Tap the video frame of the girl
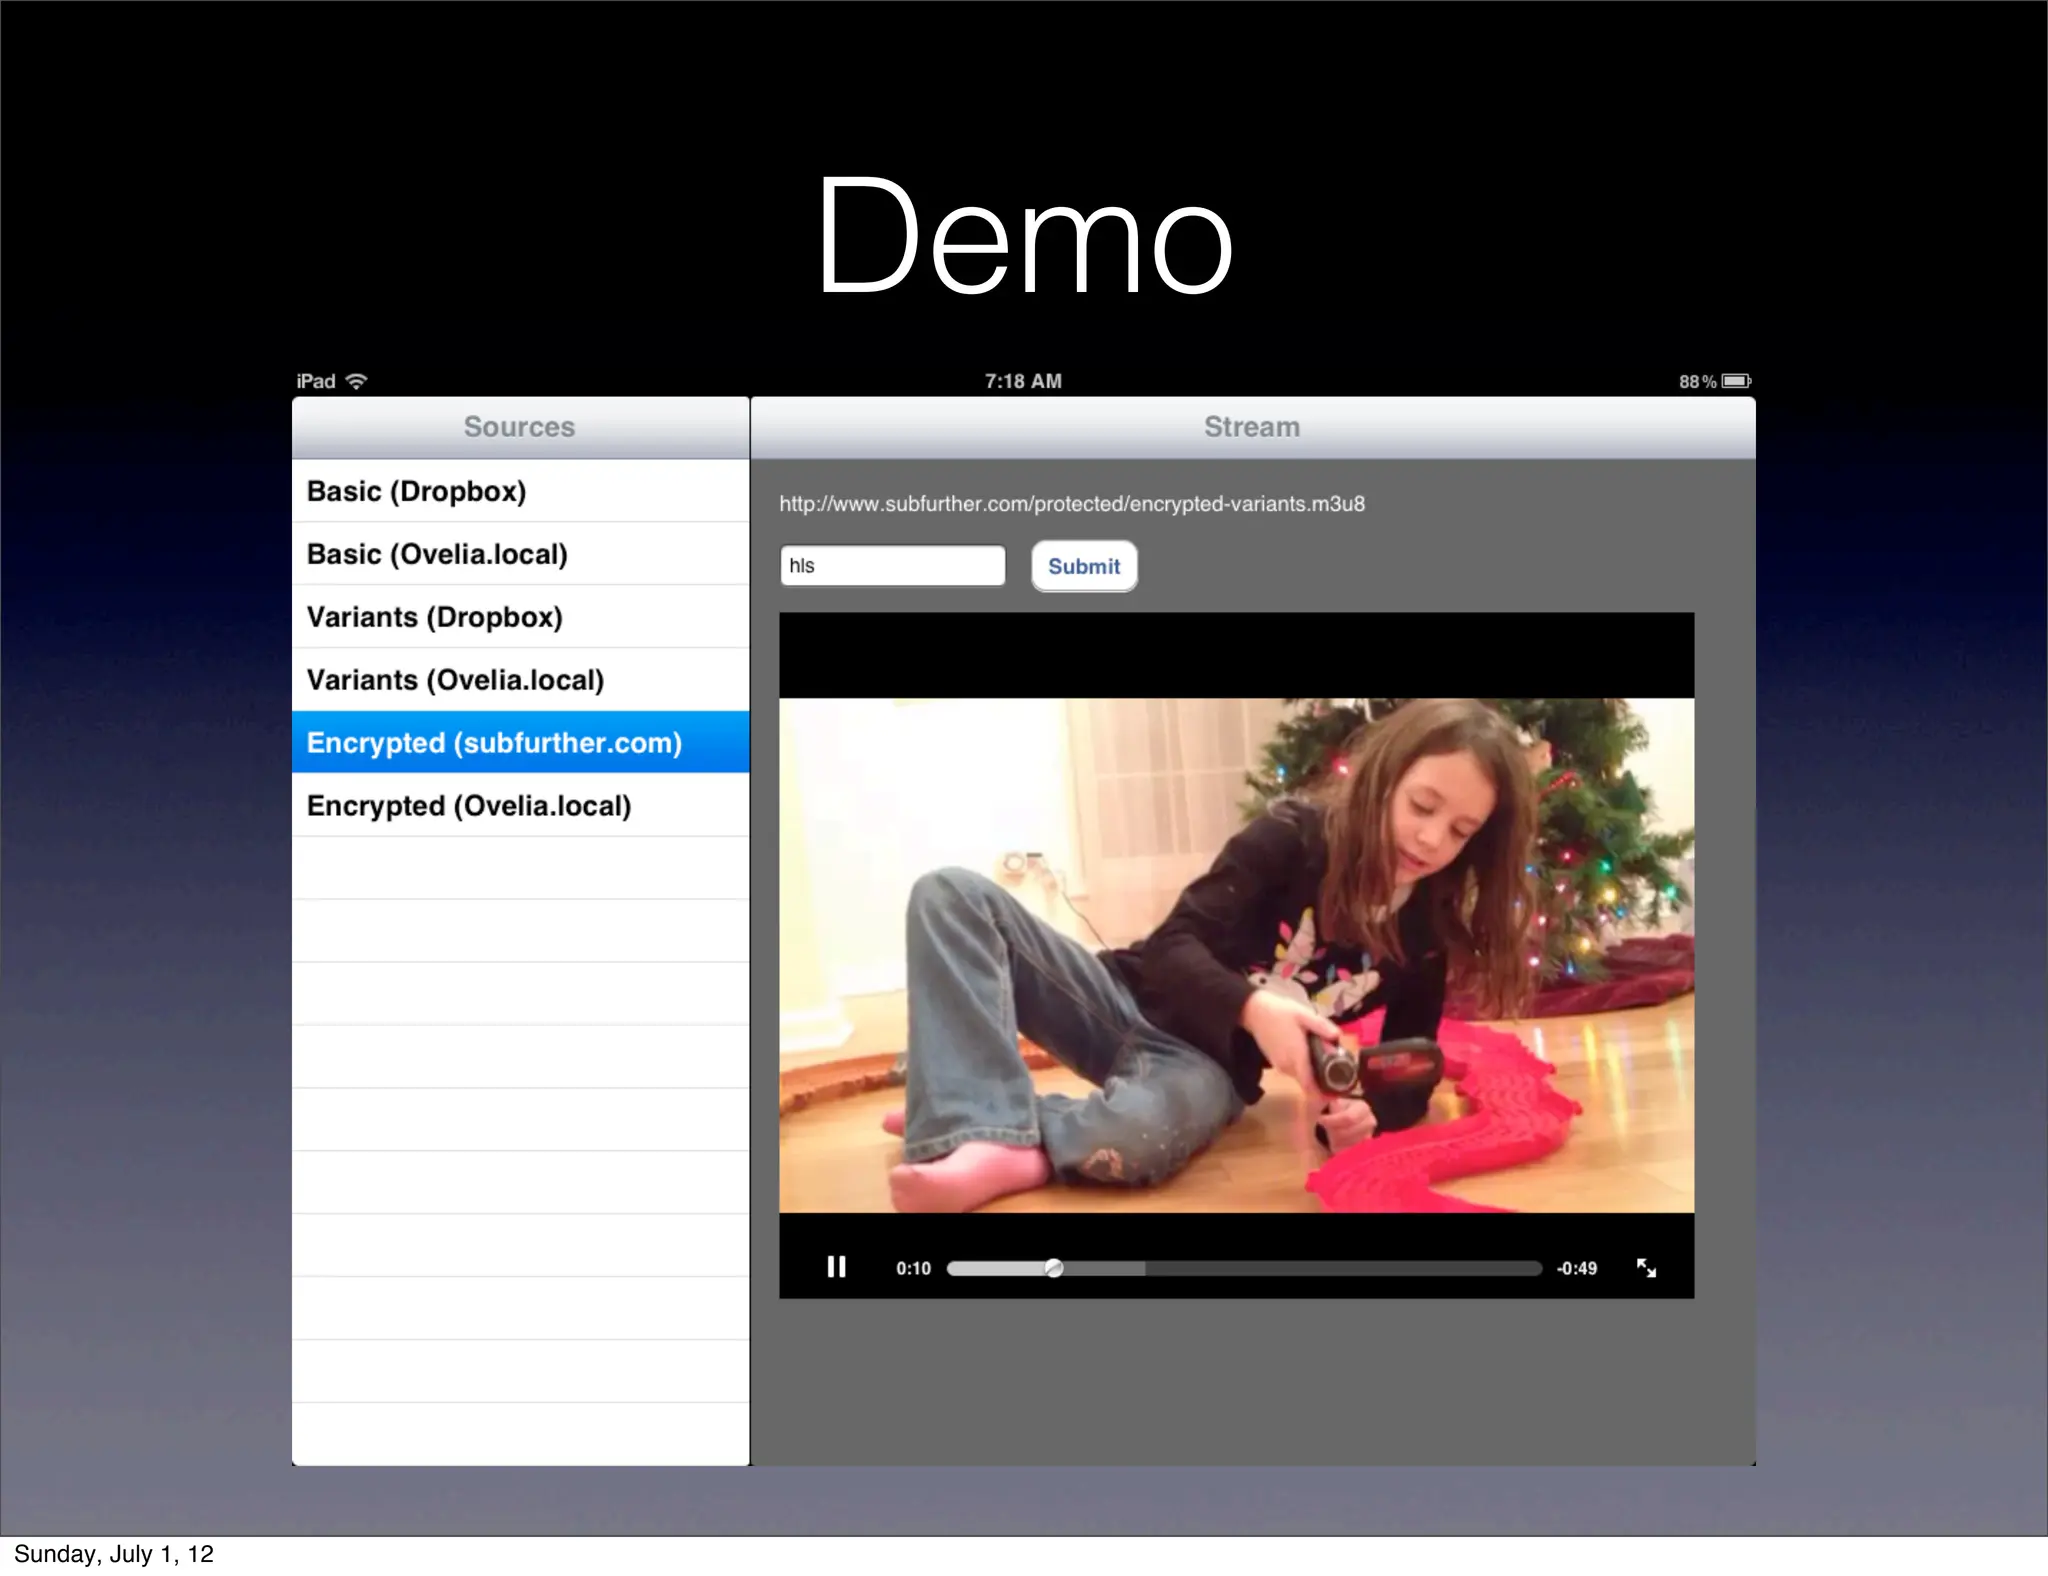2048x1576 pixels. tap(1236, 955)
